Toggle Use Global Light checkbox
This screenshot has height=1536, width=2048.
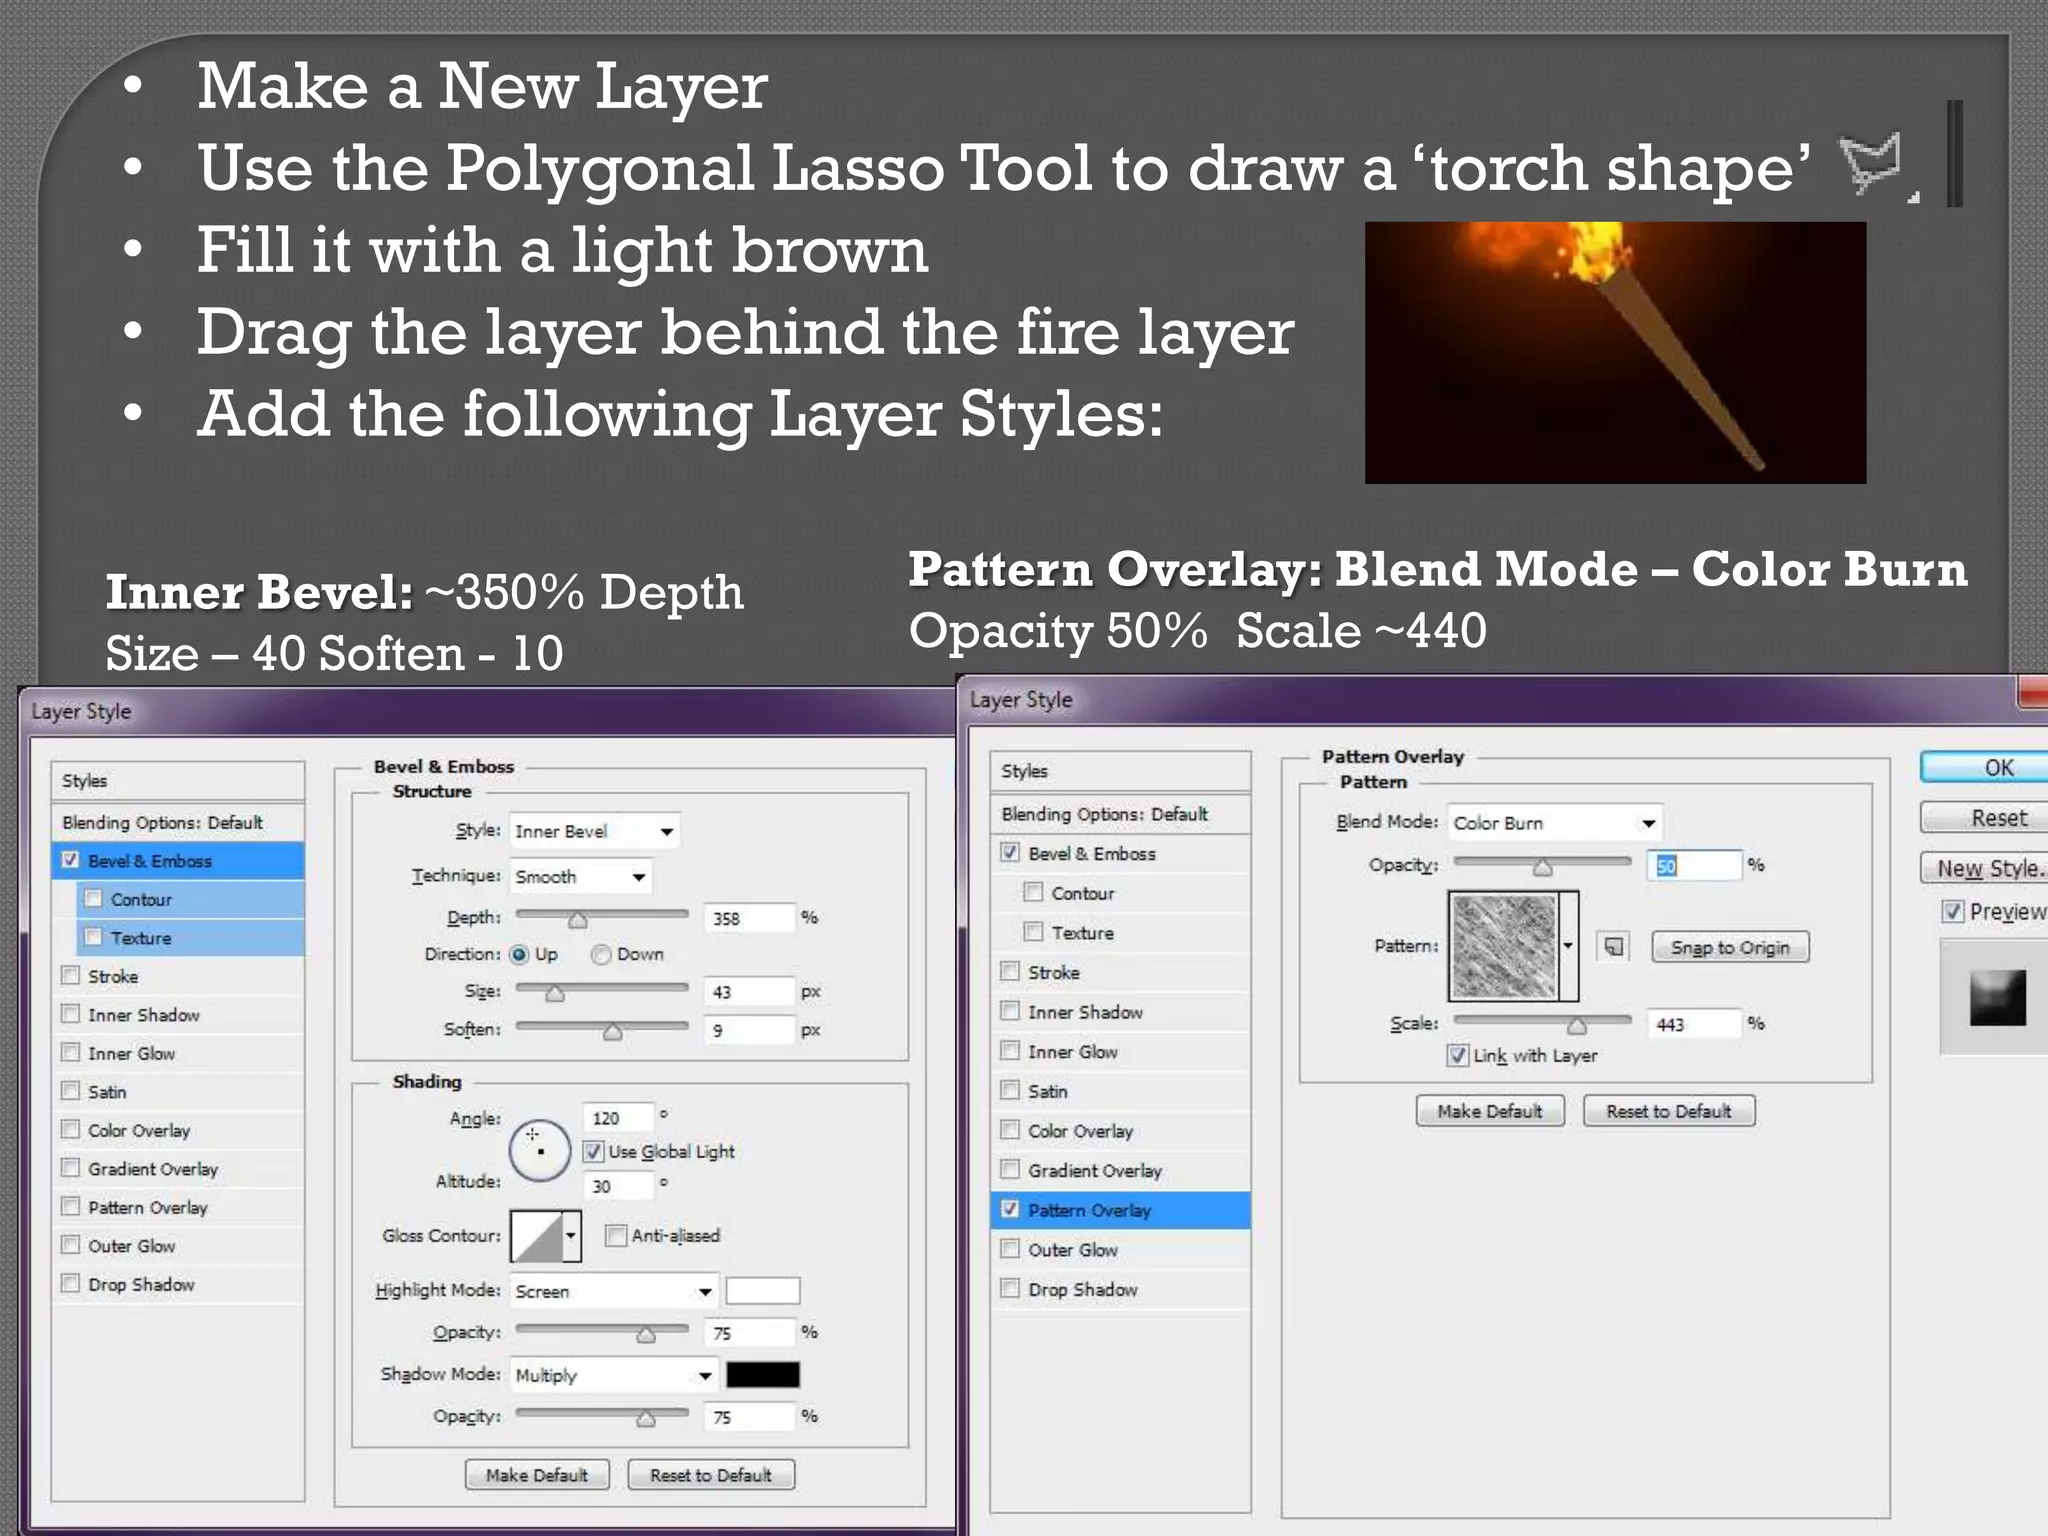tap(593, 1151)
